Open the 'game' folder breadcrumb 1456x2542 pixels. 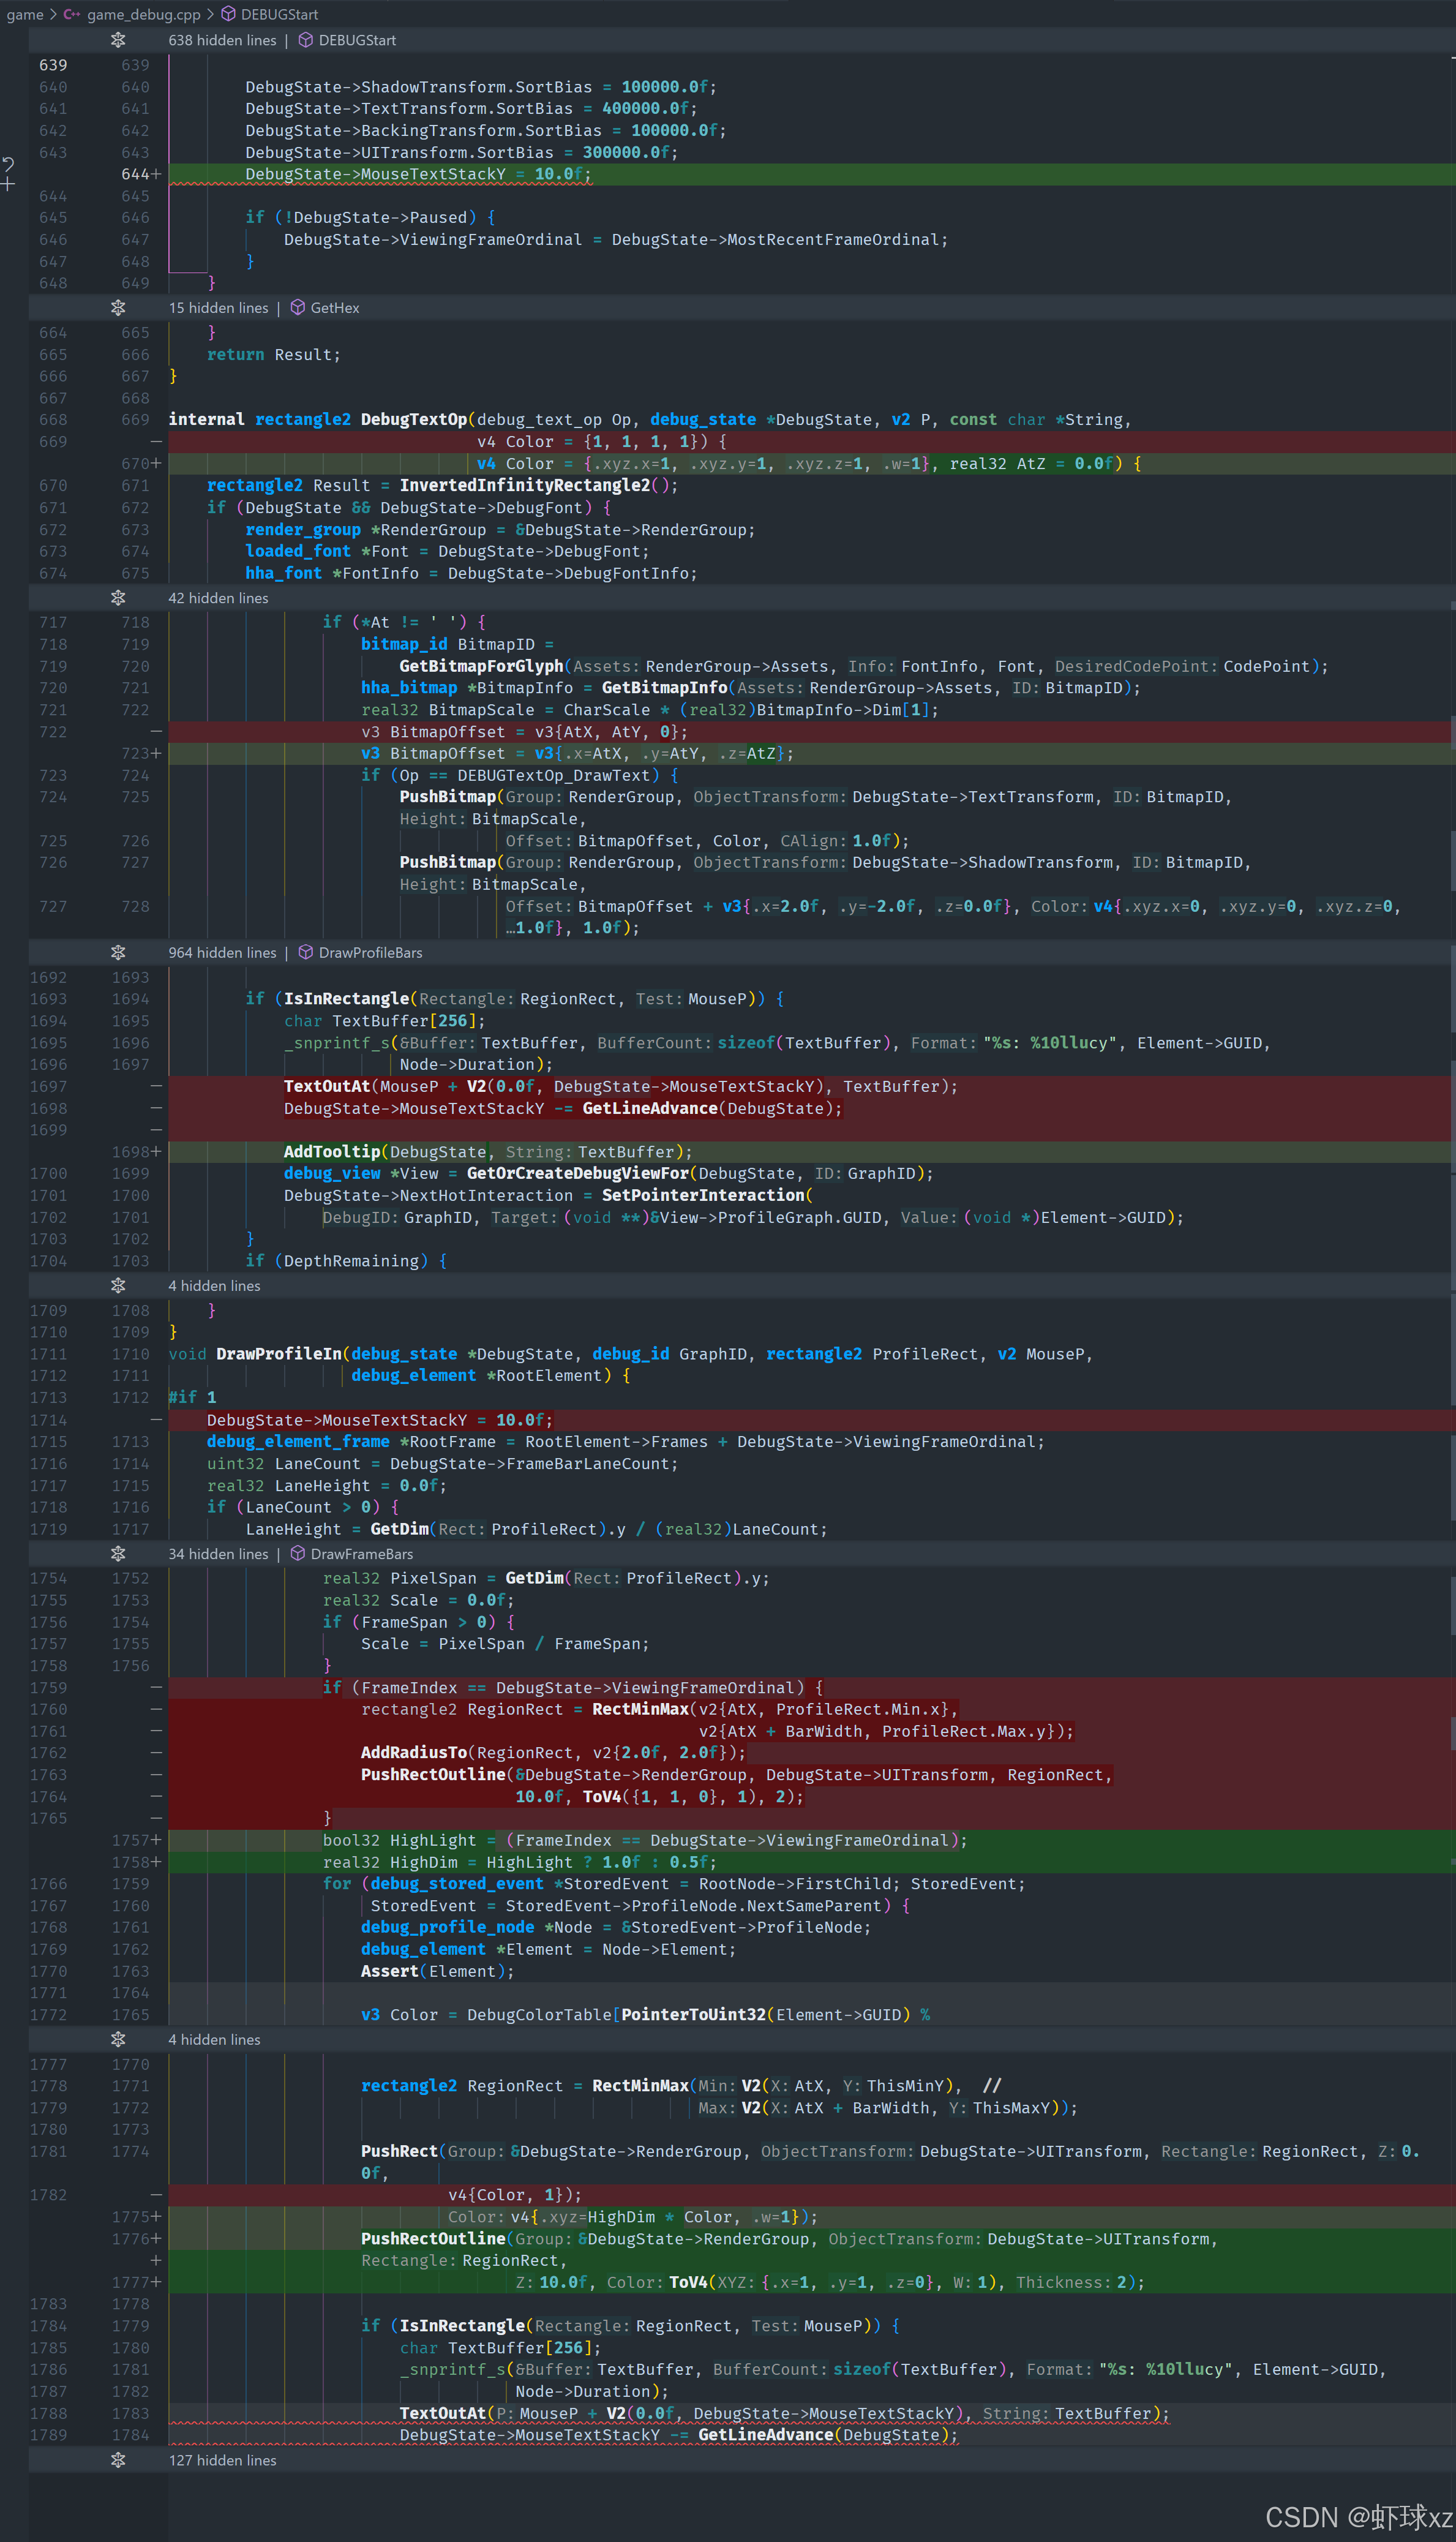point(24,14)
